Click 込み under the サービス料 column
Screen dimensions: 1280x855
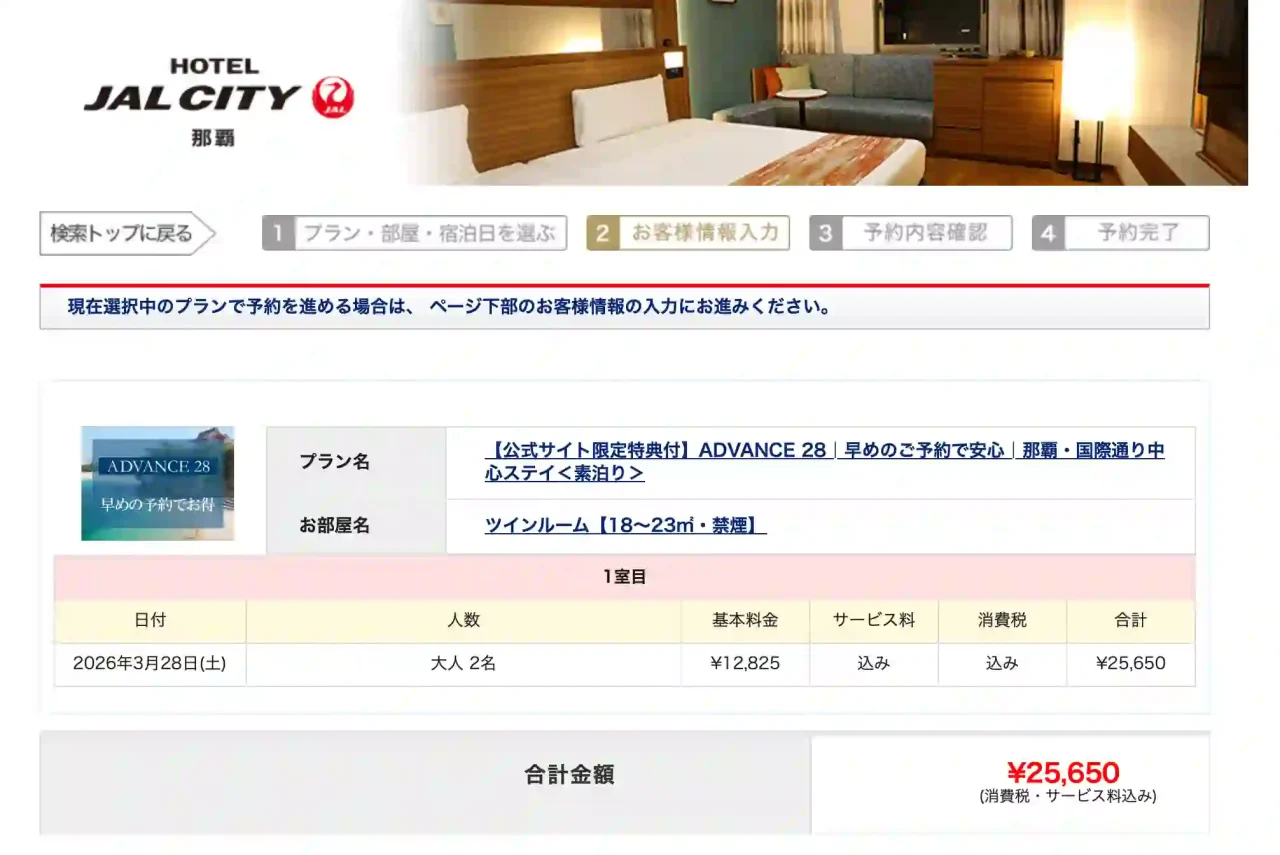[874, 664]
